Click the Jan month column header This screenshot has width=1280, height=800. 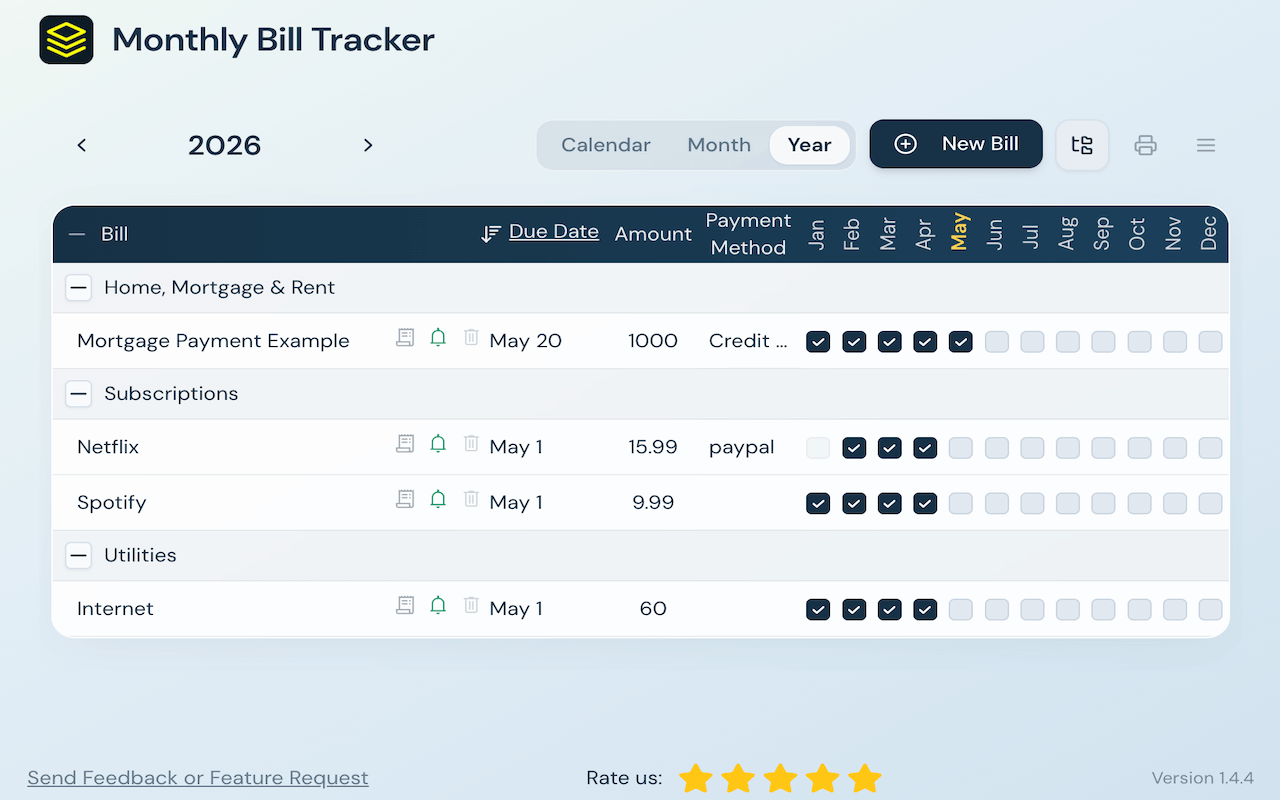point(817,234)
